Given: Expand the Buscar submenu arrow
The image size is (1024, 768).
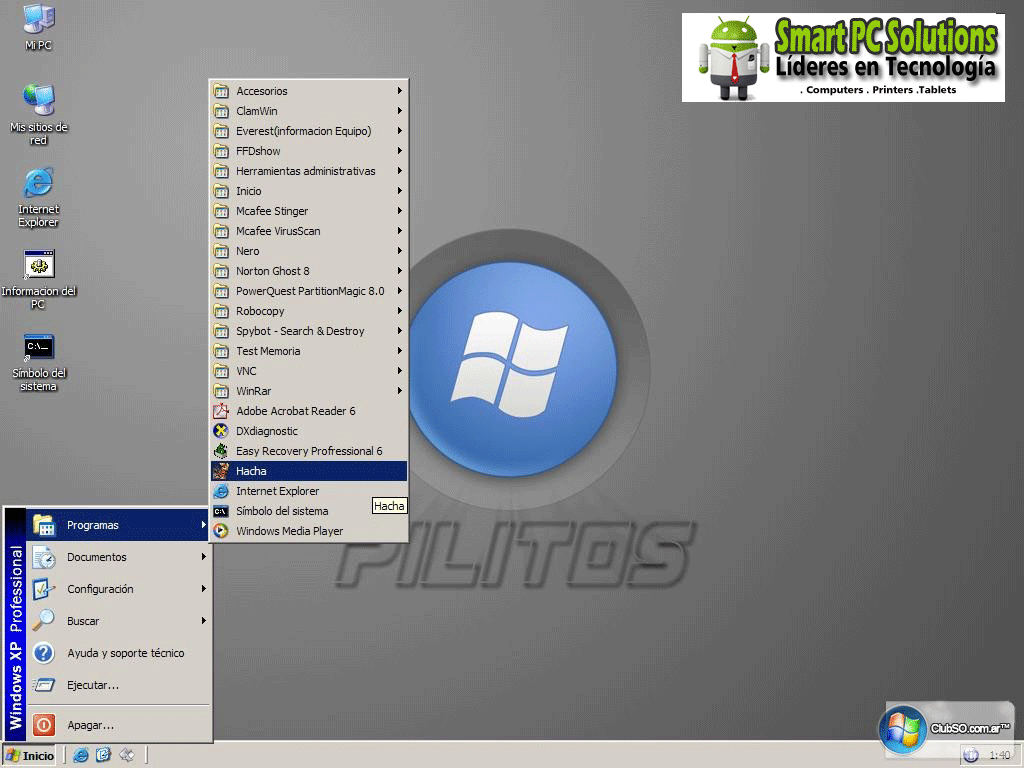Looking at the screenshot, I should pos(203,620).
